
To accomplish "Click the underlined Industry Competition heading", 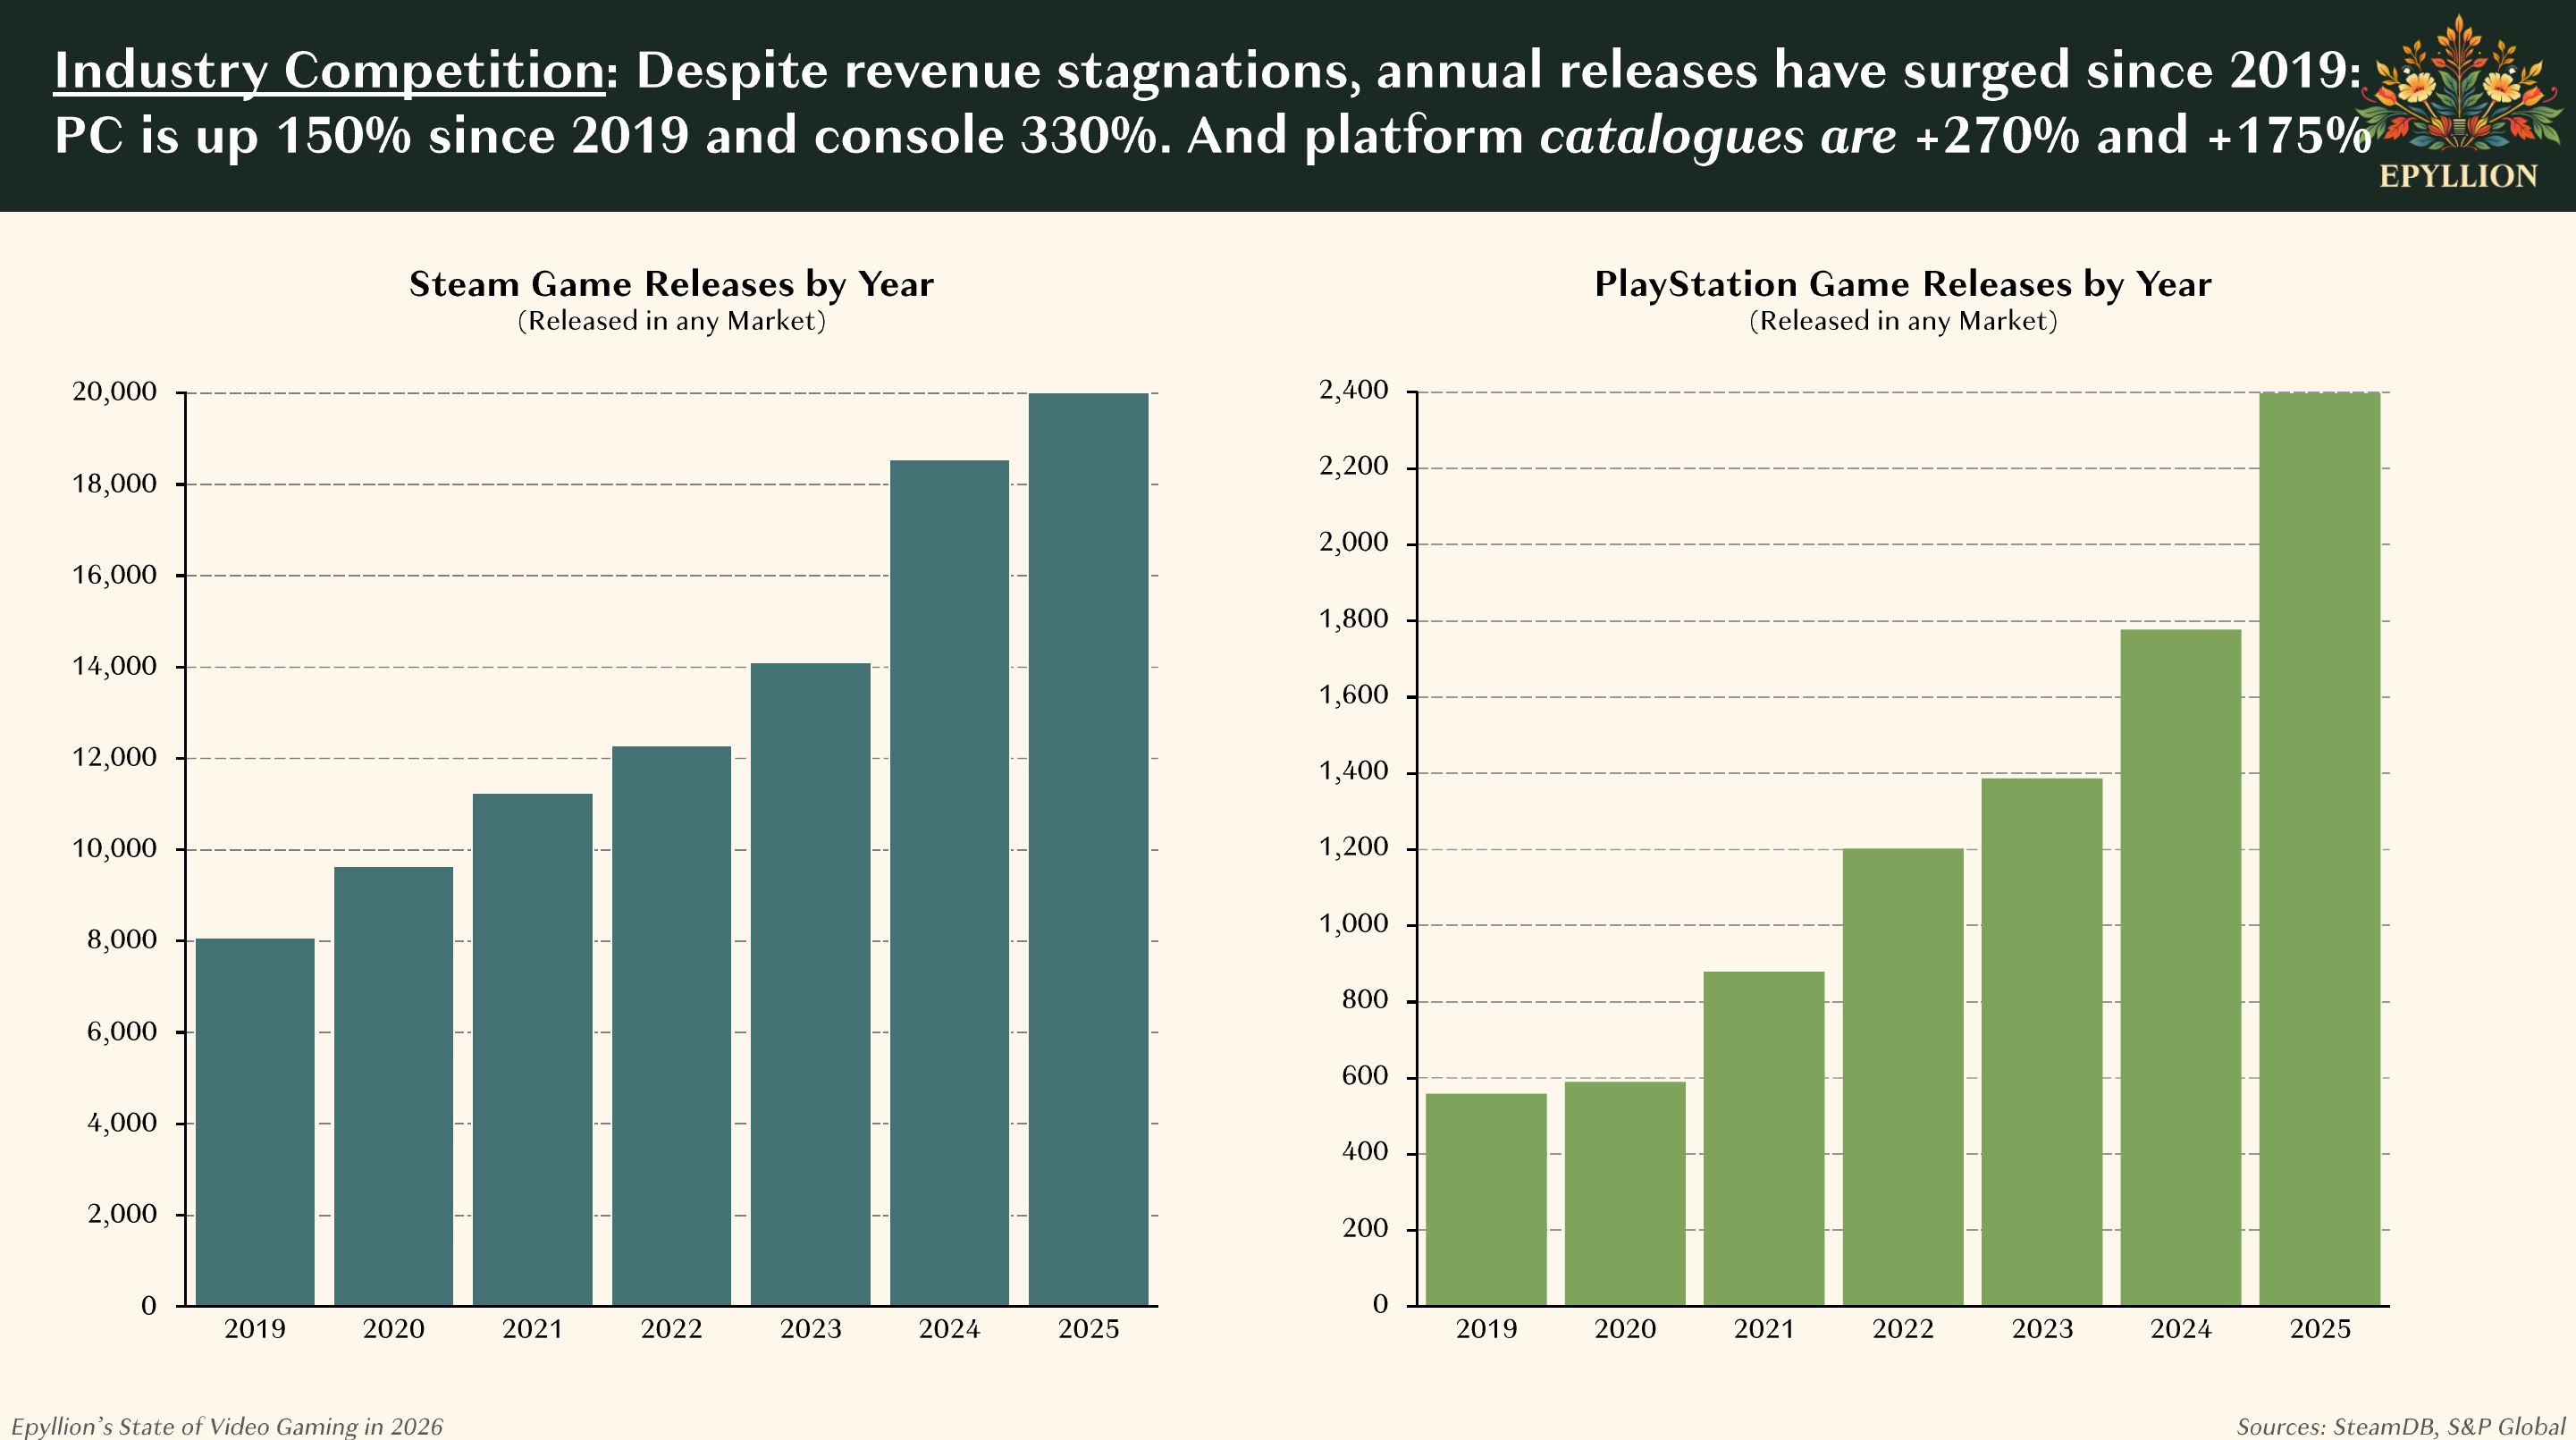I will pos(329,71).
